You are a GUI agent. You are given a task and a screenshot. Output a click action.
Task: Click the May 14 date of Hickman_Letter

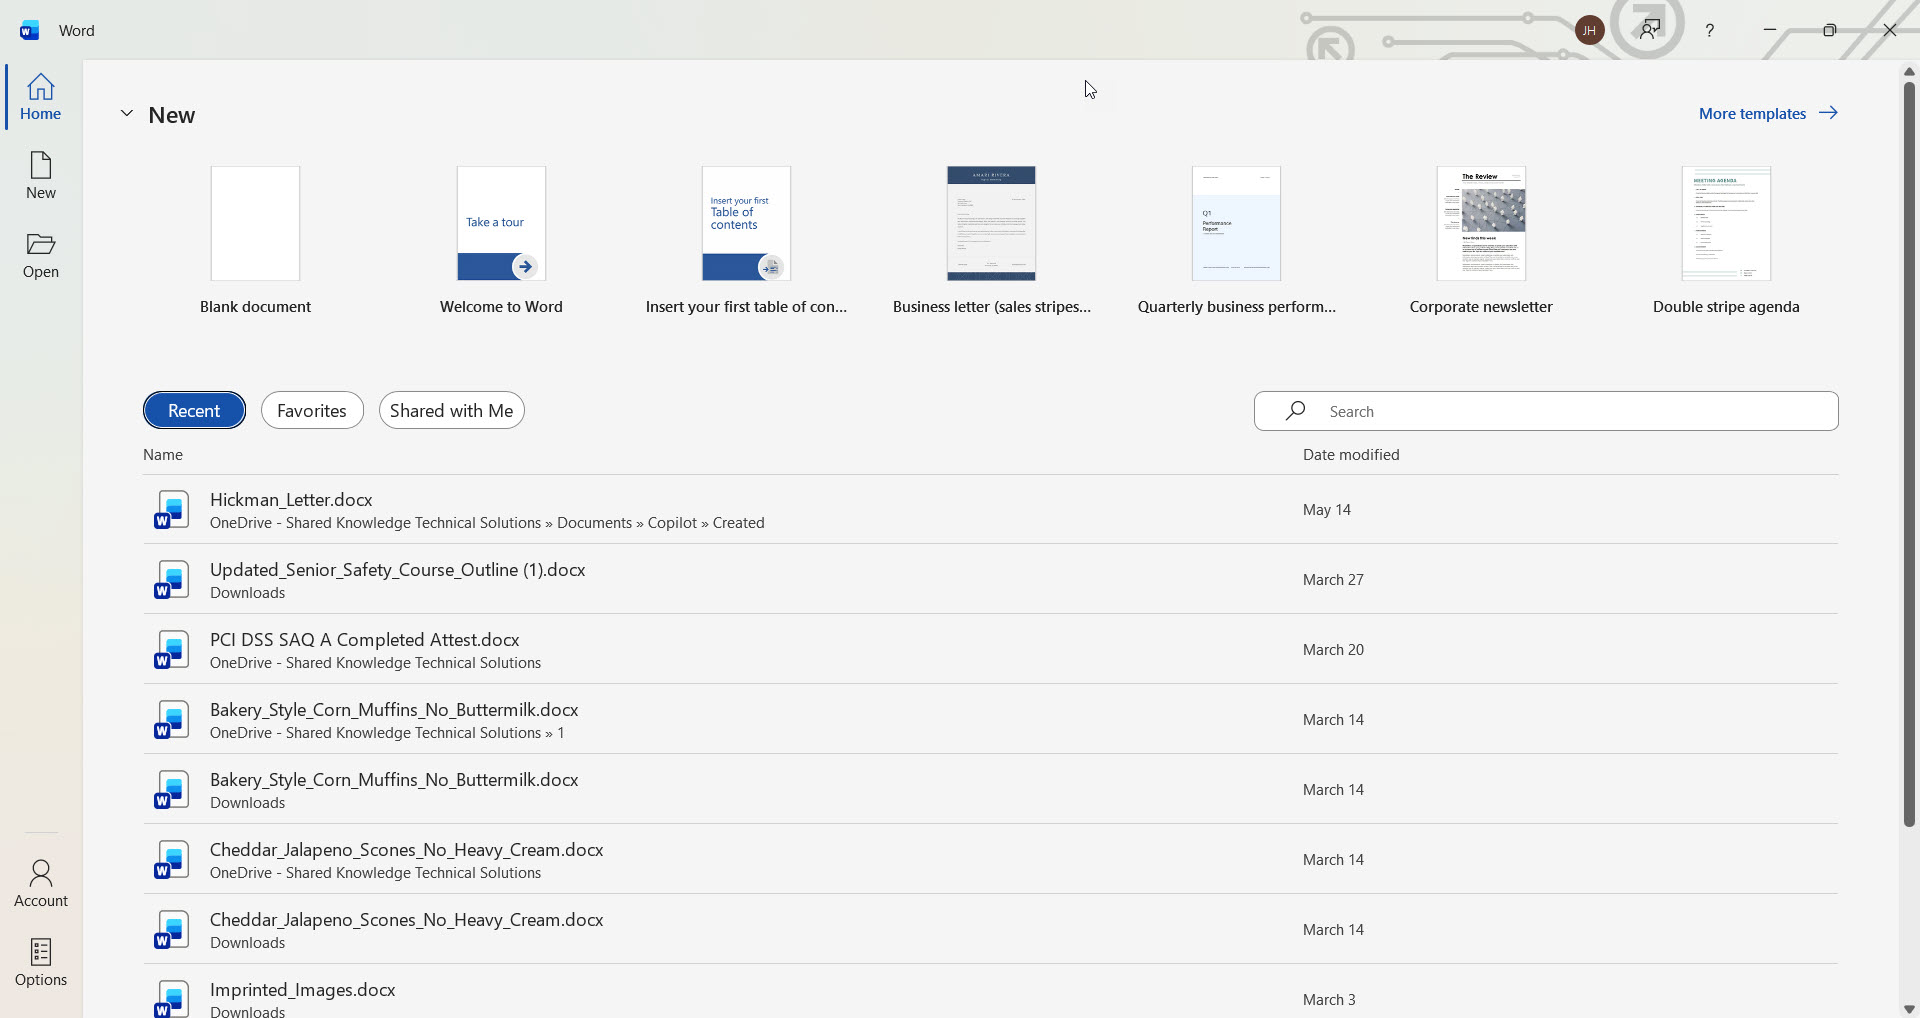(x=1327, y=510)
